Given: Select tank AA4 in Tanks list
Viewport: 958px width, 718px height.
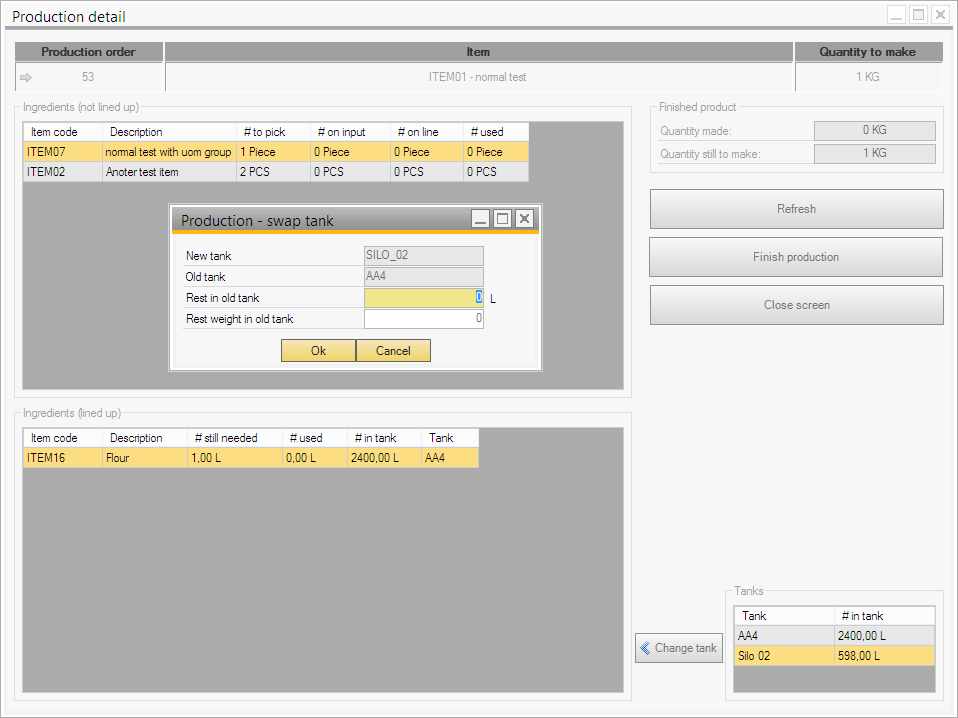Looking at the screenshot, I should [x=783, y=636].
